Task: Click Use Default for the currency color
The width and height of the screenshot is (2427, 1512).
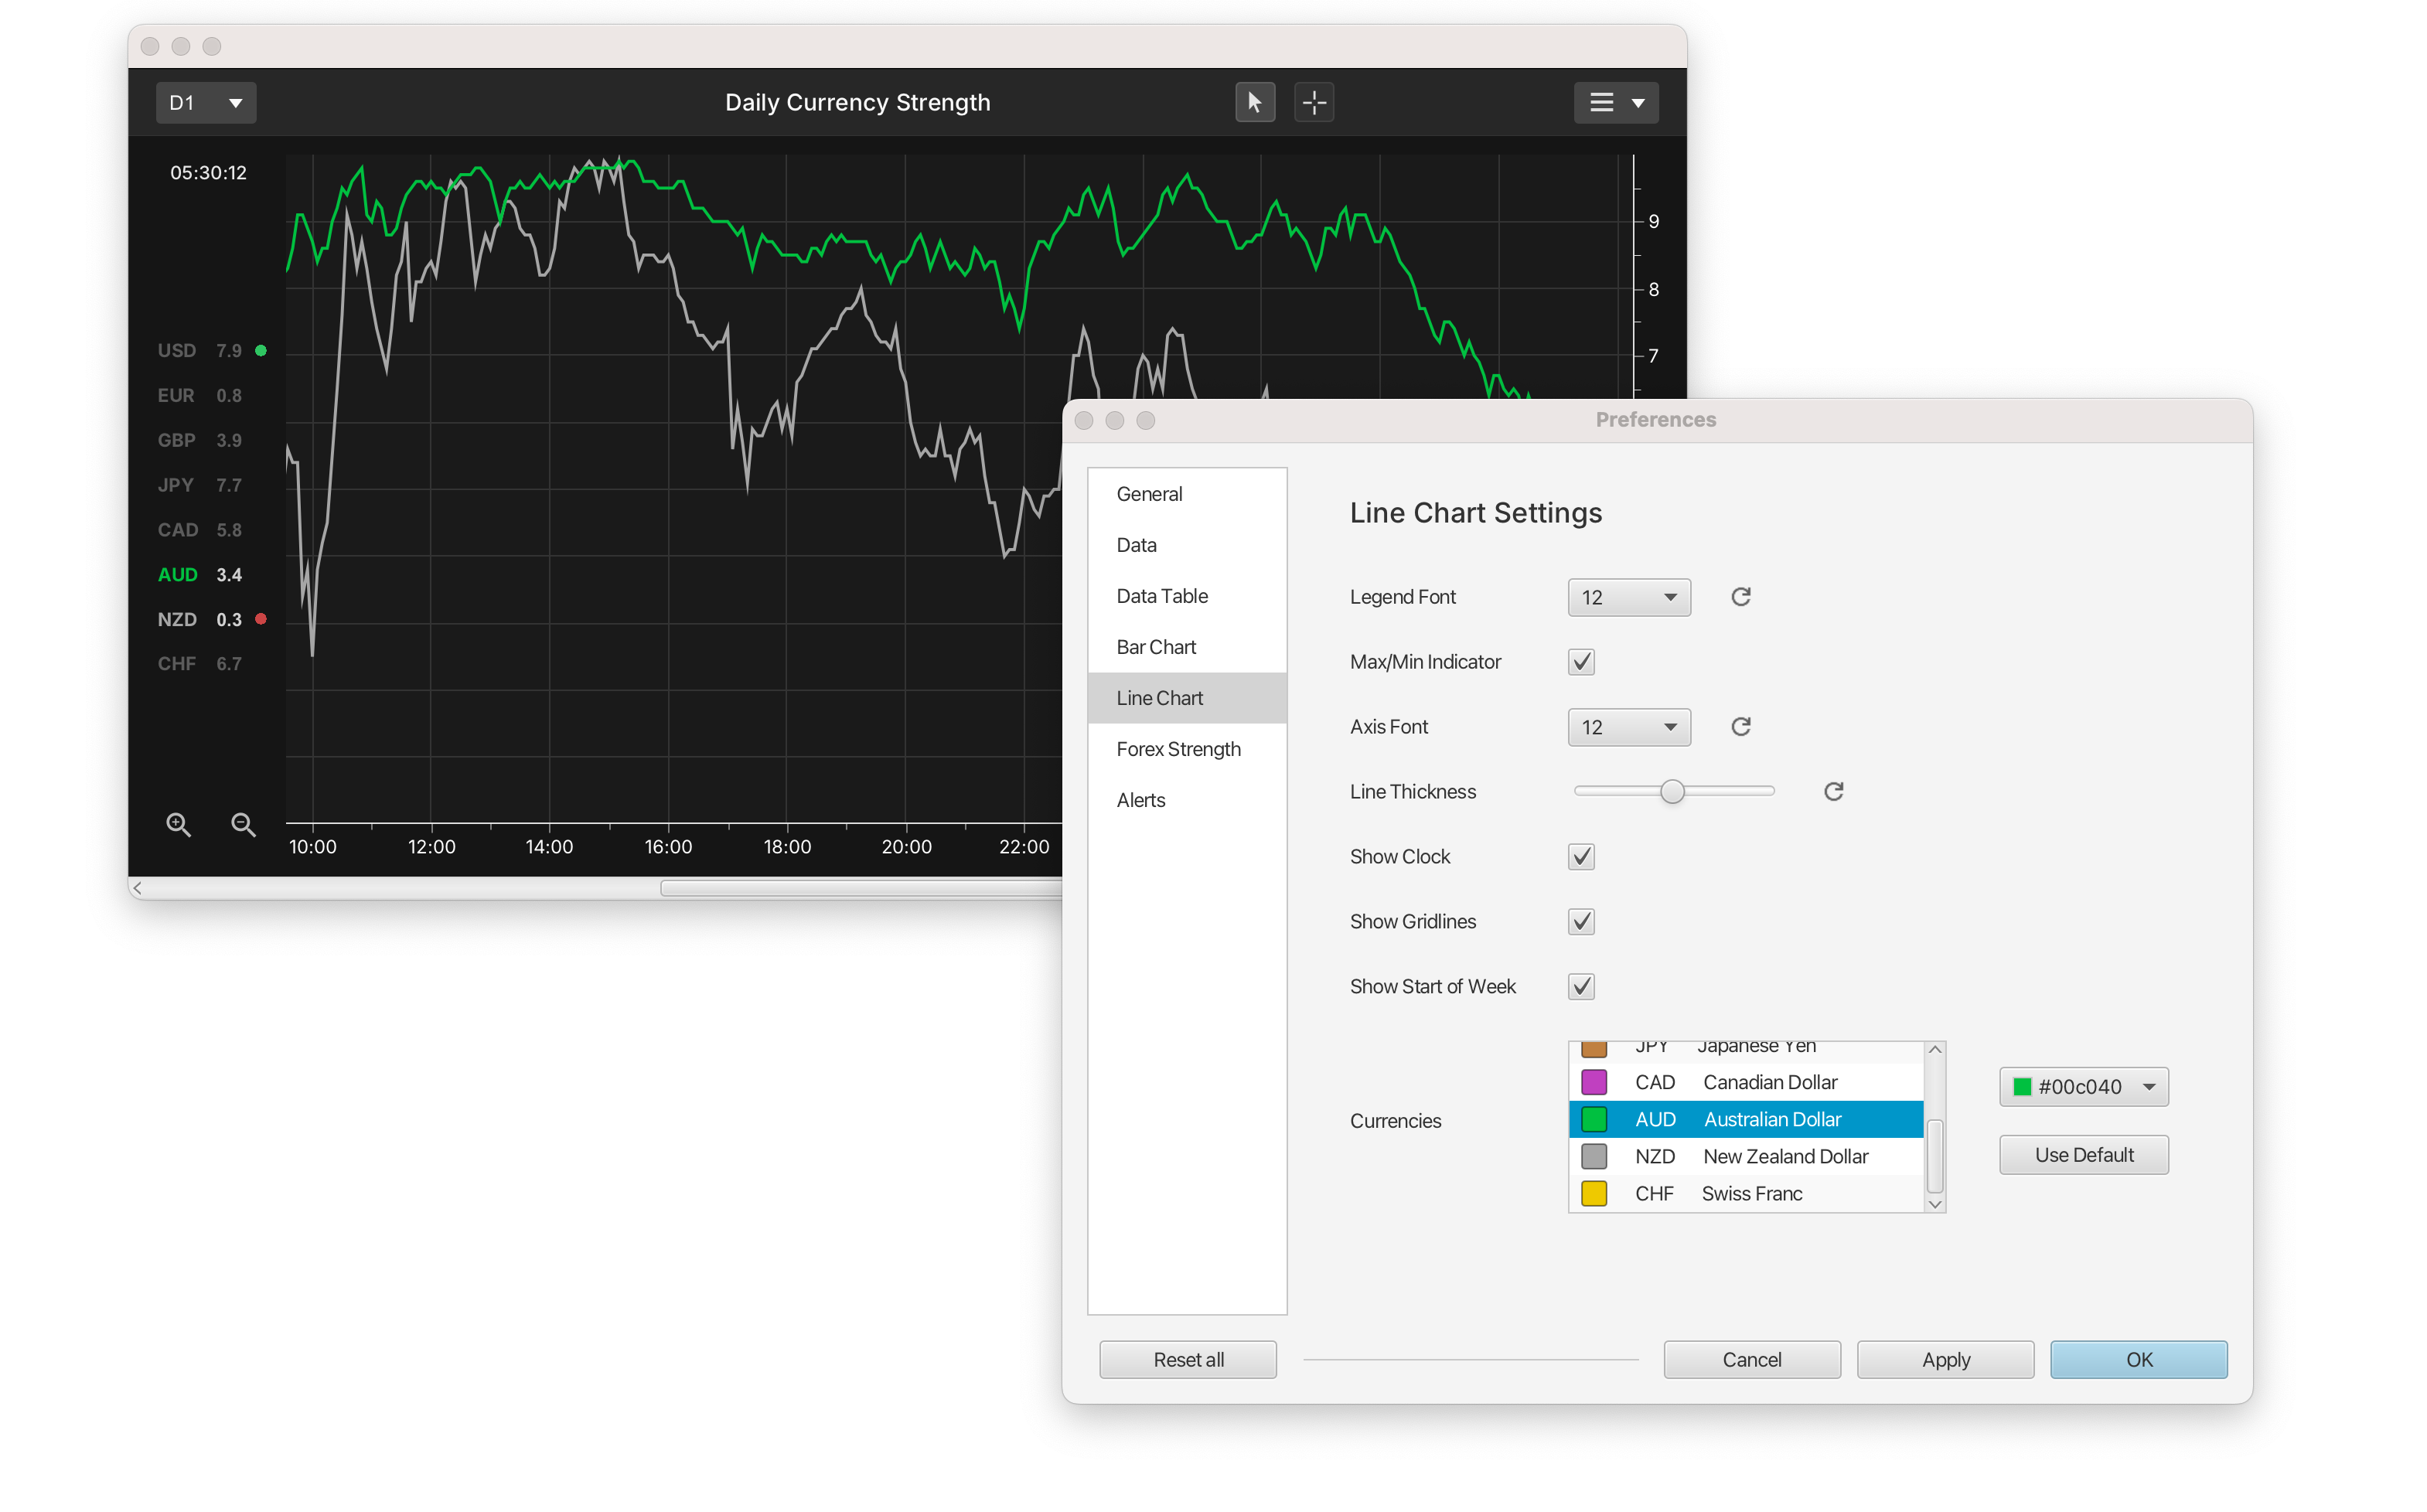Action: [2083, 1154]
